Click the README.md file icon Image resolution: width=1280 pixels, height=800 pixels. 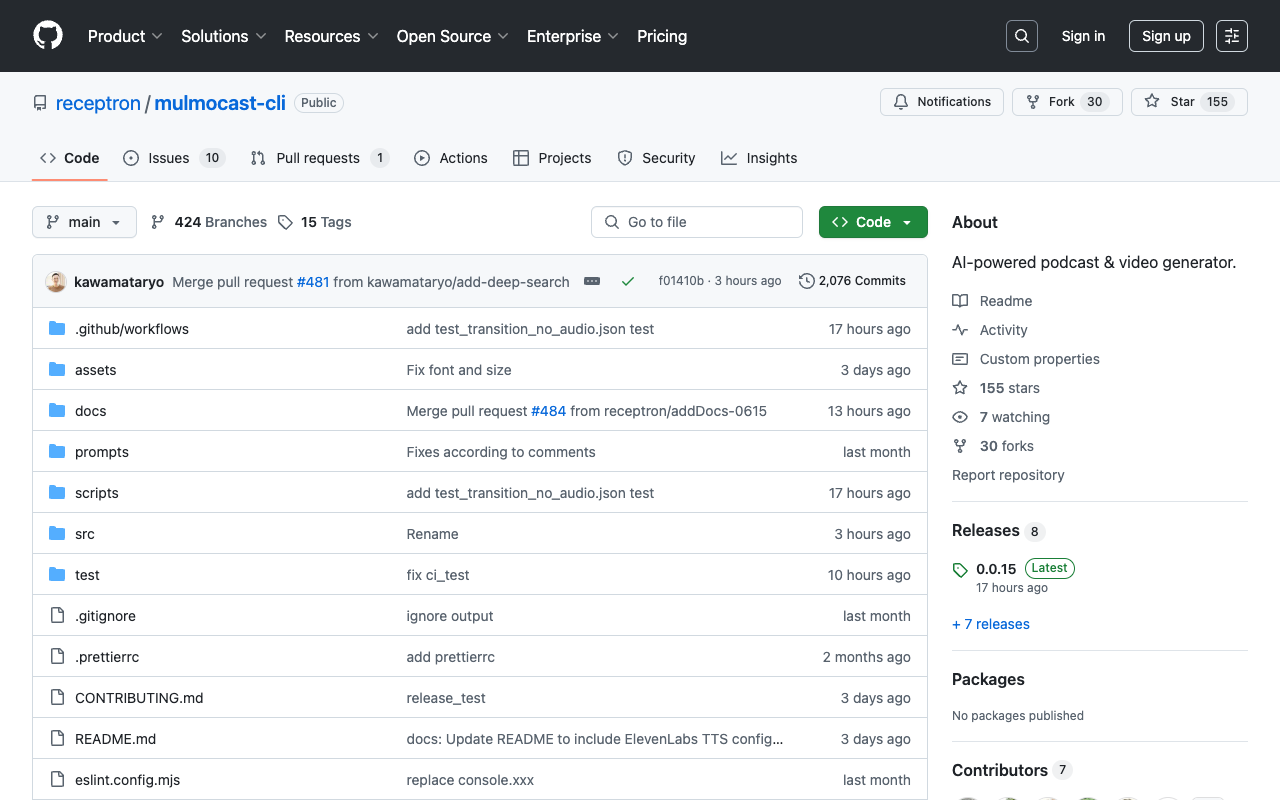pyautogui.click(x=57, y=739)
